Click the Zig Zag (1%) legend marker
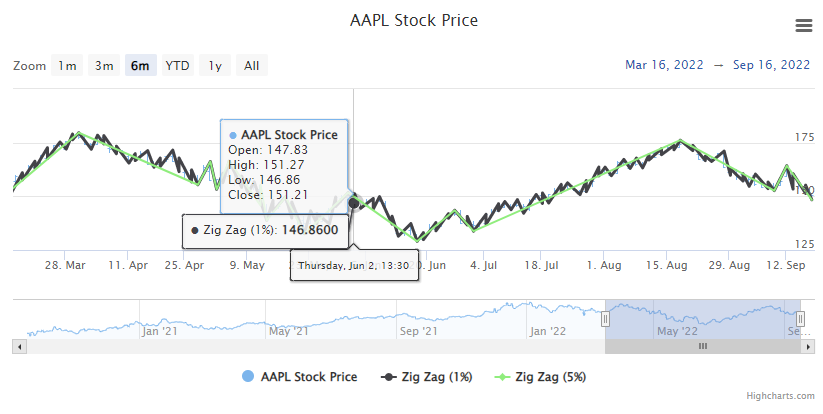The height and width of the screenshot is (414, 823). (x=388, y=377)
